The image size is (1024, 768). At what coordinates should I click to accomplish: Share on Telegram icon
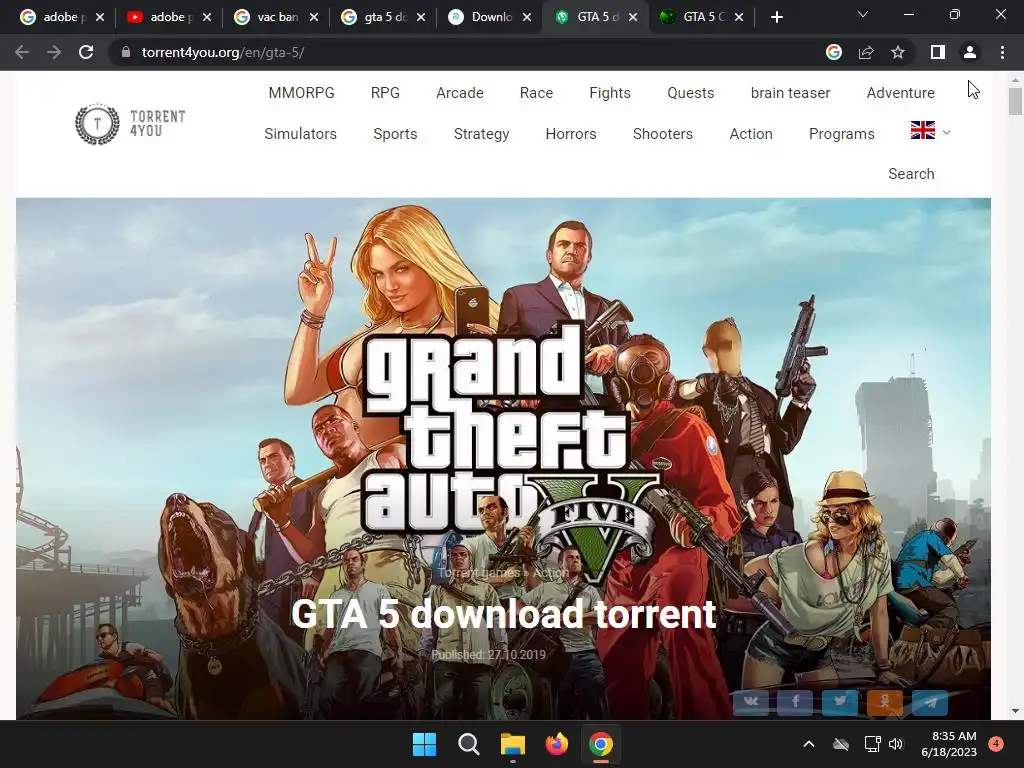coord(929,702)
